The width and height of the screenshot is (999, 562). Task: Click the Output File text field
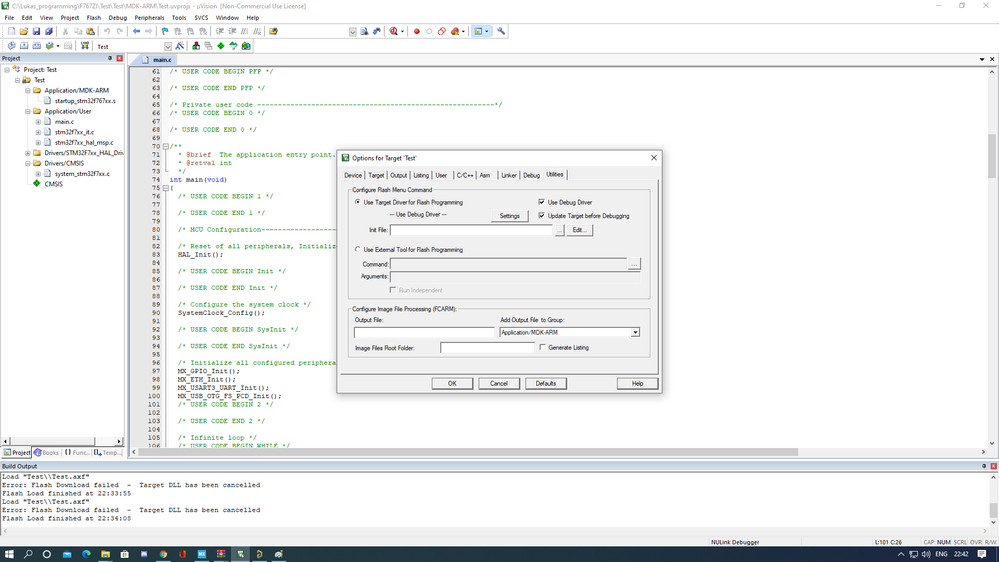tap(424, 333)
